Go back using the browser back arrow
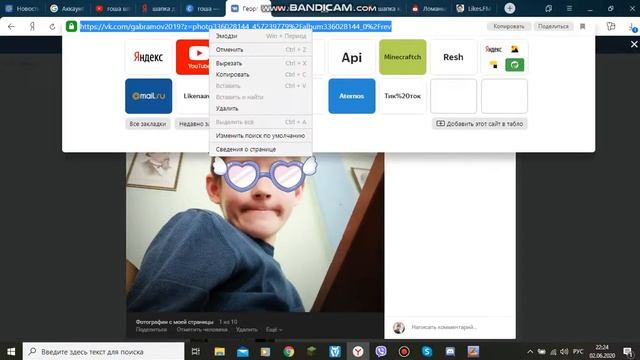 [x=11, y=27]
